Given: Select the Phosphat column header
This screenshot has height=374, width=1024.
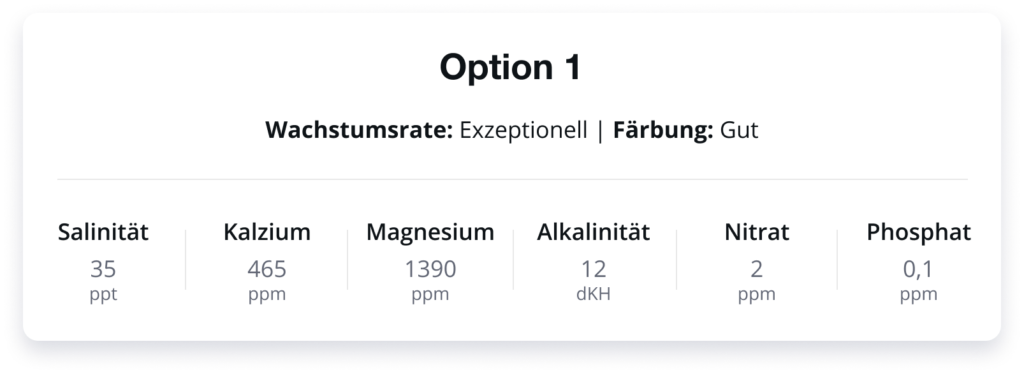Looking at the screenshot, I should click(x=919, y=232).
